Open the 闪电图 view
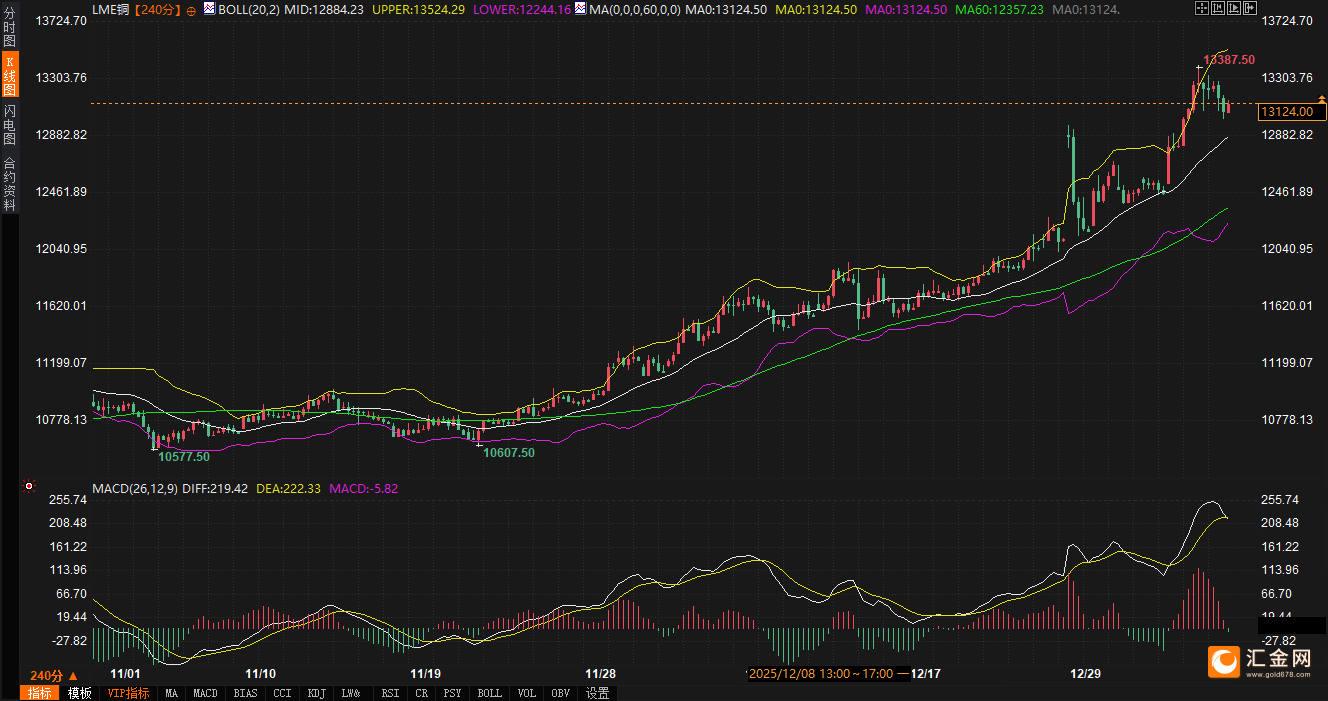The height and width of the screenshot is (701, 1328). pyautogui.click(x=9, y=125)
